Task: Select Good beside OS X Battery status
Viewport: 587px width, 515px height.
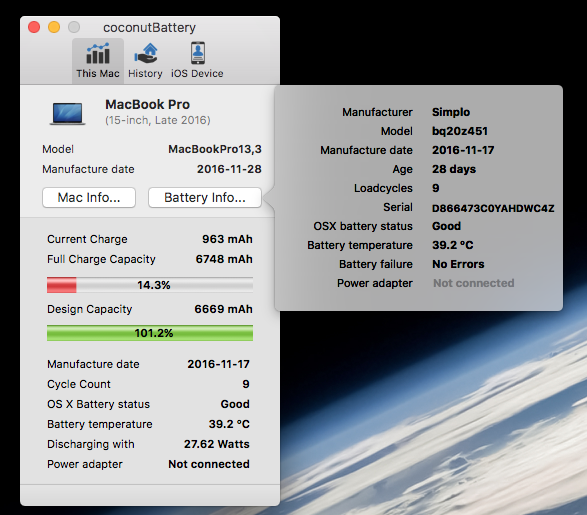Action: [235, 404]
